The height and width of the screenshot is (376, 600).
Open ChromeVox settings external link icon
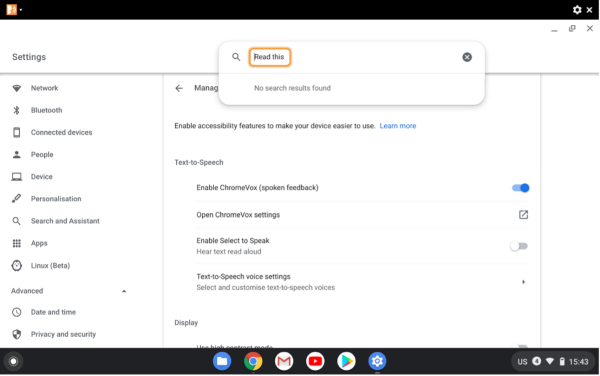523,215
